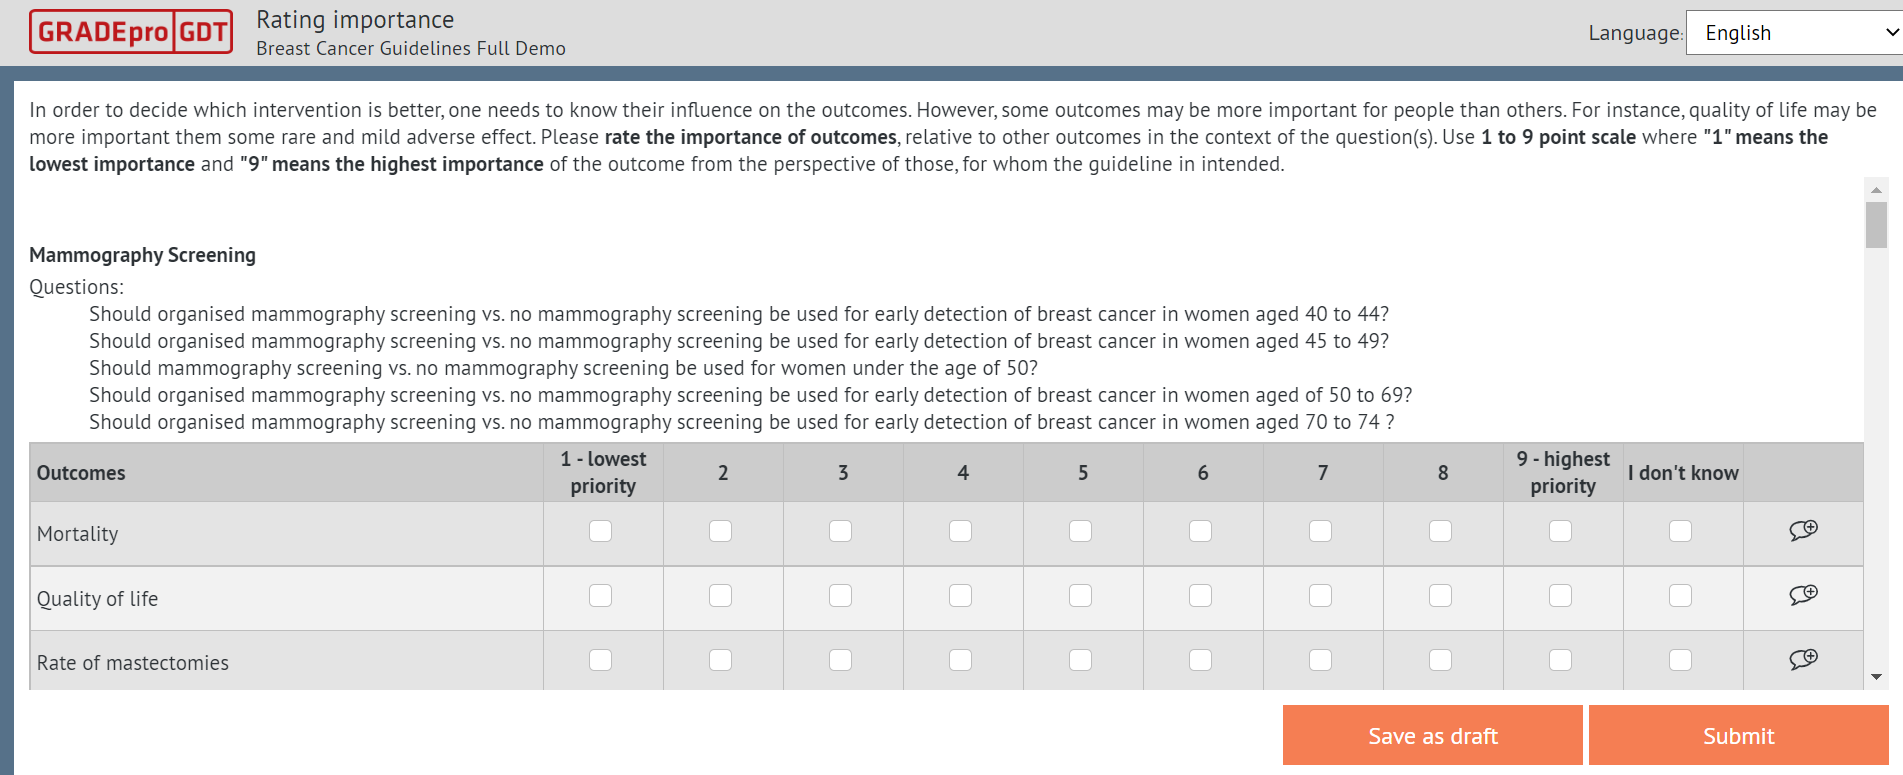Rate Rate of mastectomies as 3

click(841, 659)
